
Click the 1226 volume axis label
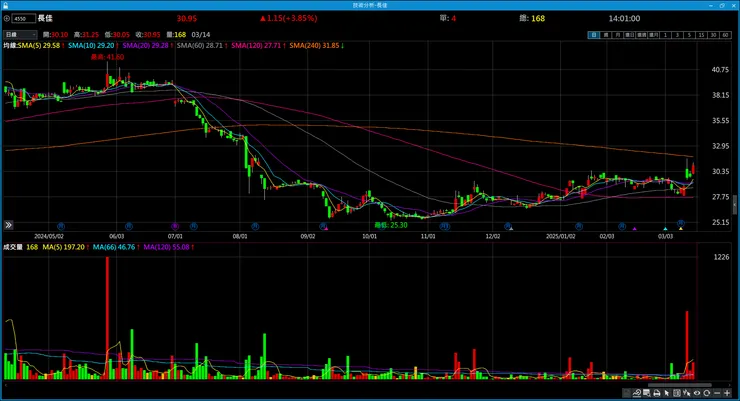[x=721, y=257]
